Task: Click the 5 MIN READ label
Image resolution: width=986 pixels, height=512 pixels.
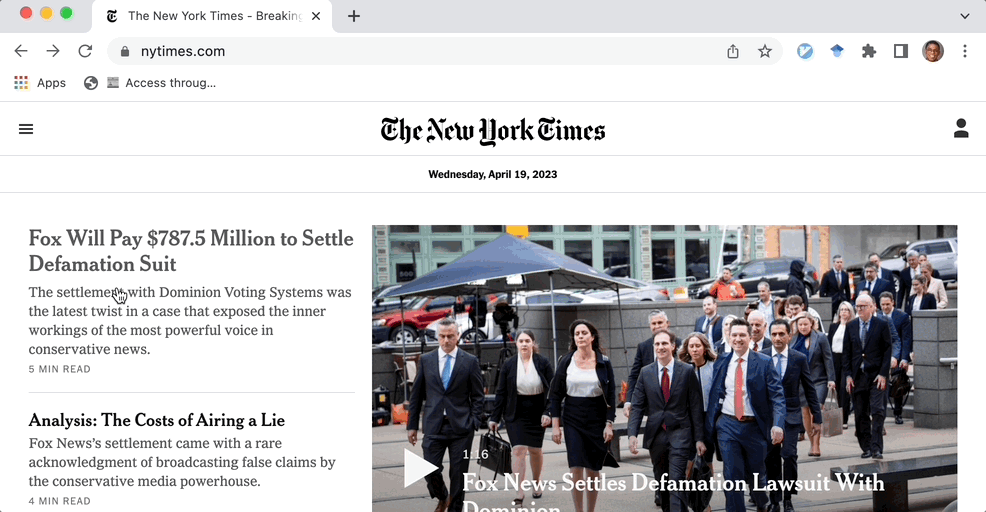Action: pyautogui.click(x=60, y=369)
